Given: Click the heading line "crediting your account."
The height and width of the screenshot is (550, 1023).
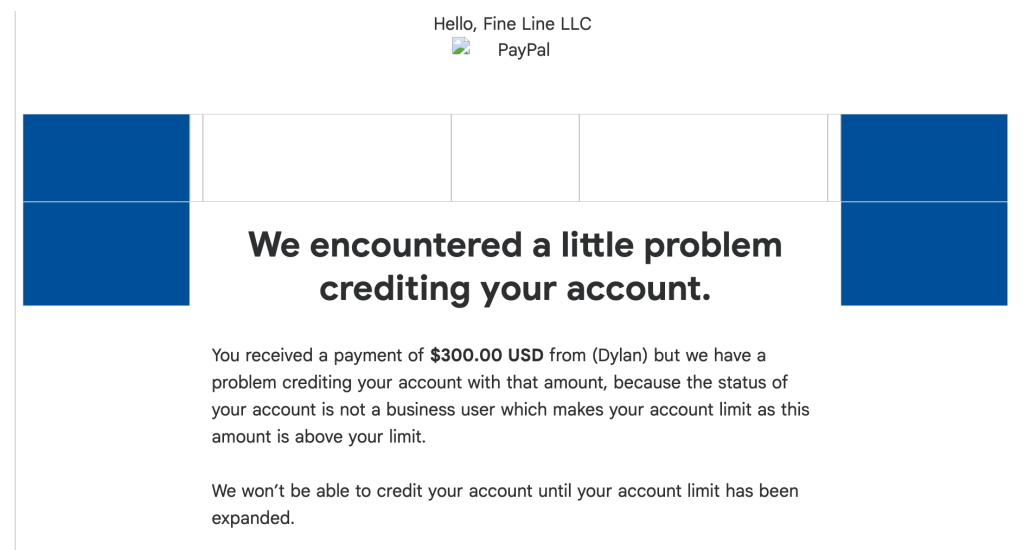Looking at the screenshot, I should click(515, 288).
